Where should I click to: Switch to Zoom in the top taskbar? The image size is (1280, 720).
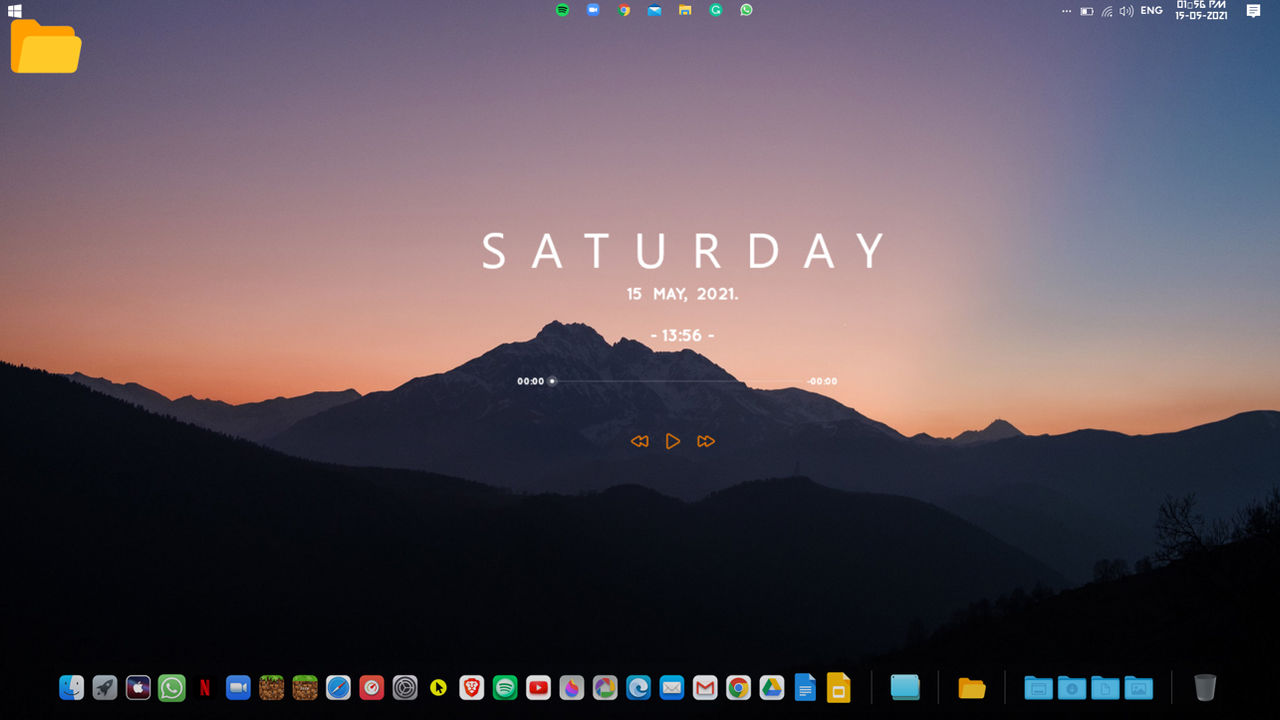[593, 10]
